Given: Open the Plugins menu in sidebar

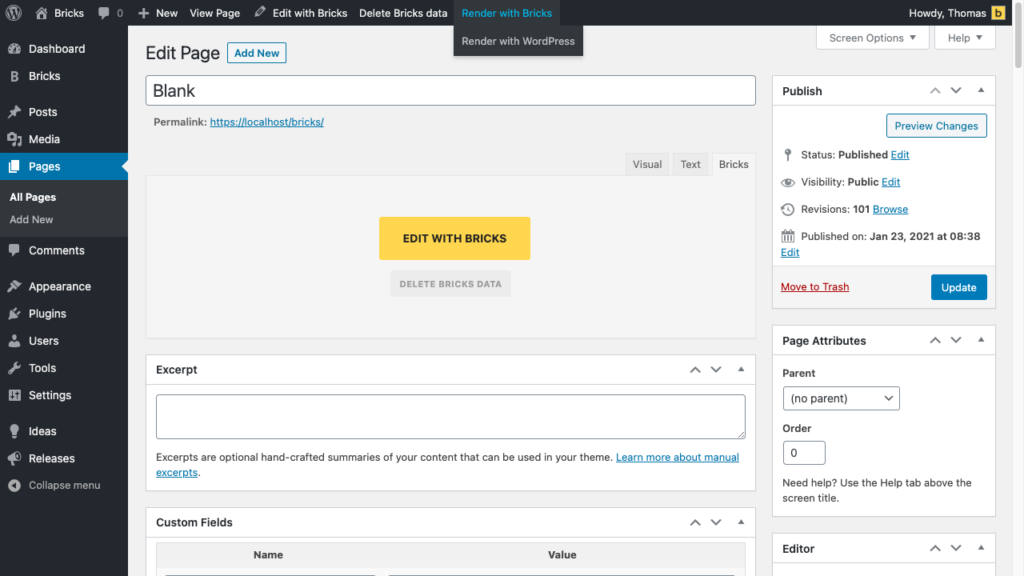Looking at the screenshot, I should [x=47, y=313].
